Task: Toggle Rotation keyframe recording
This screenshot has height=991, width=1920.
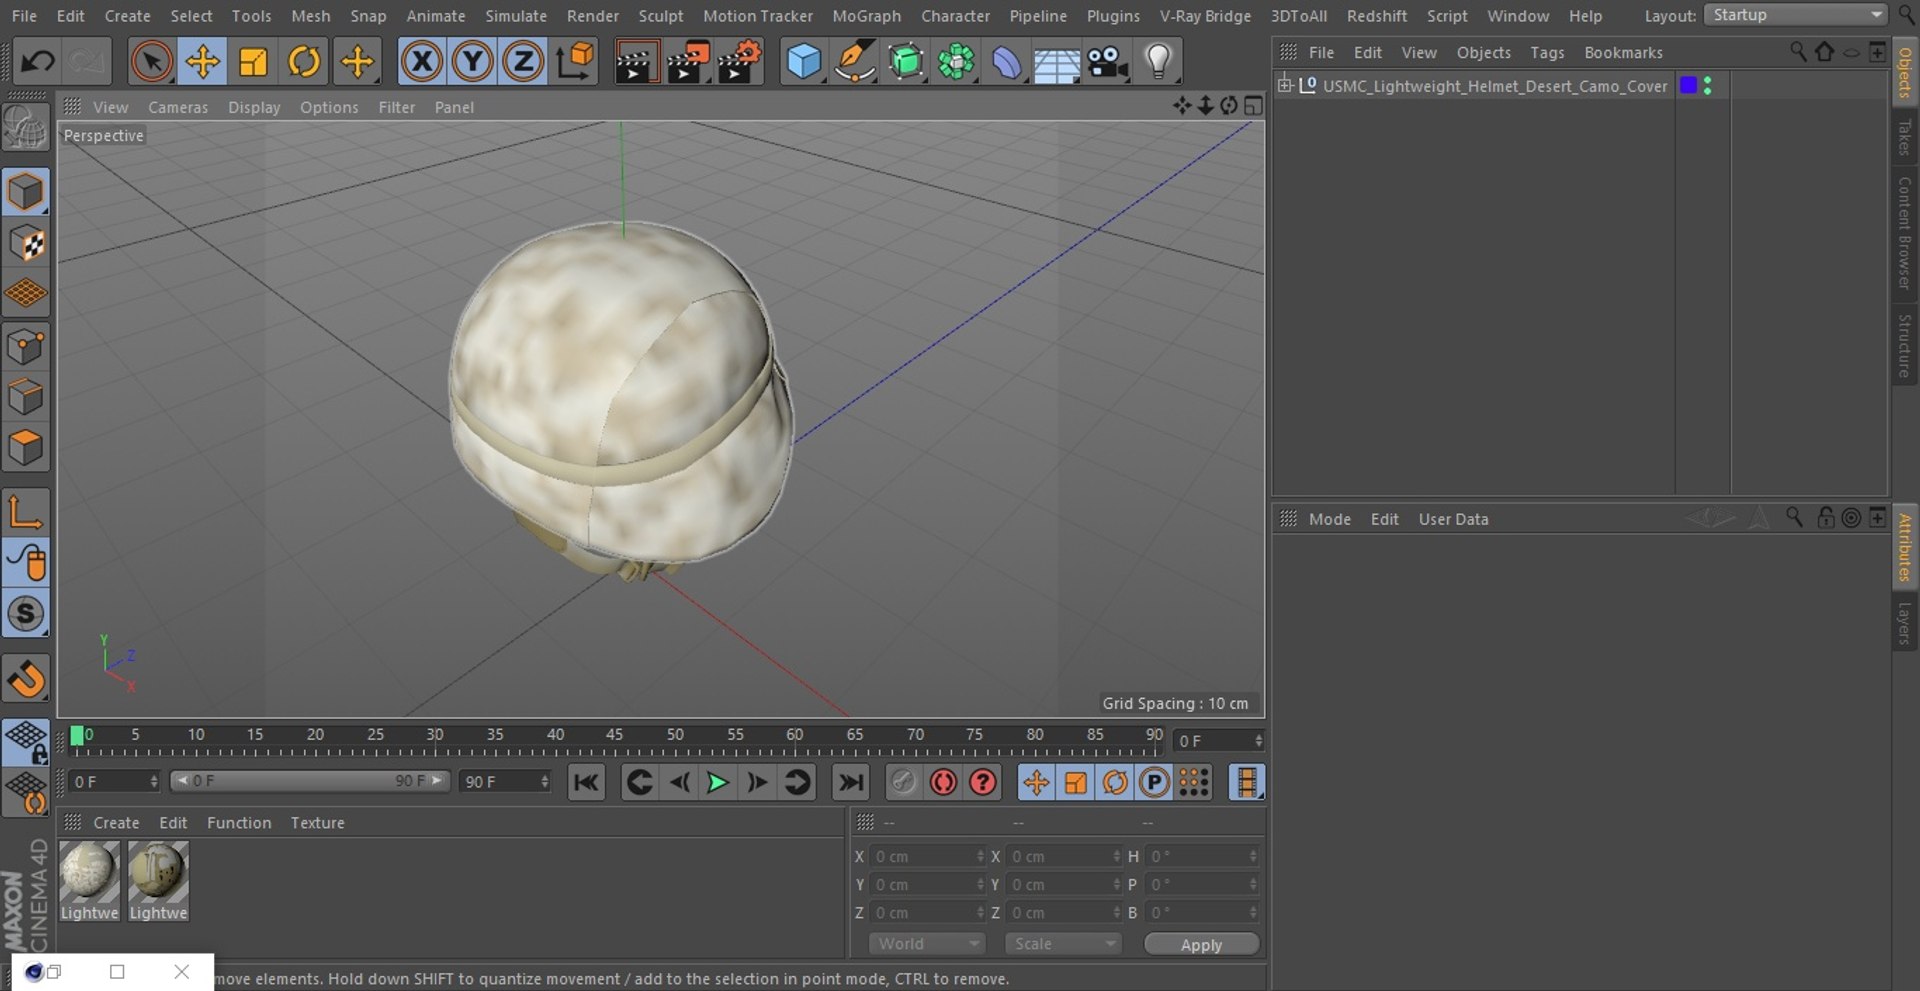Action: click(1115, 782)
